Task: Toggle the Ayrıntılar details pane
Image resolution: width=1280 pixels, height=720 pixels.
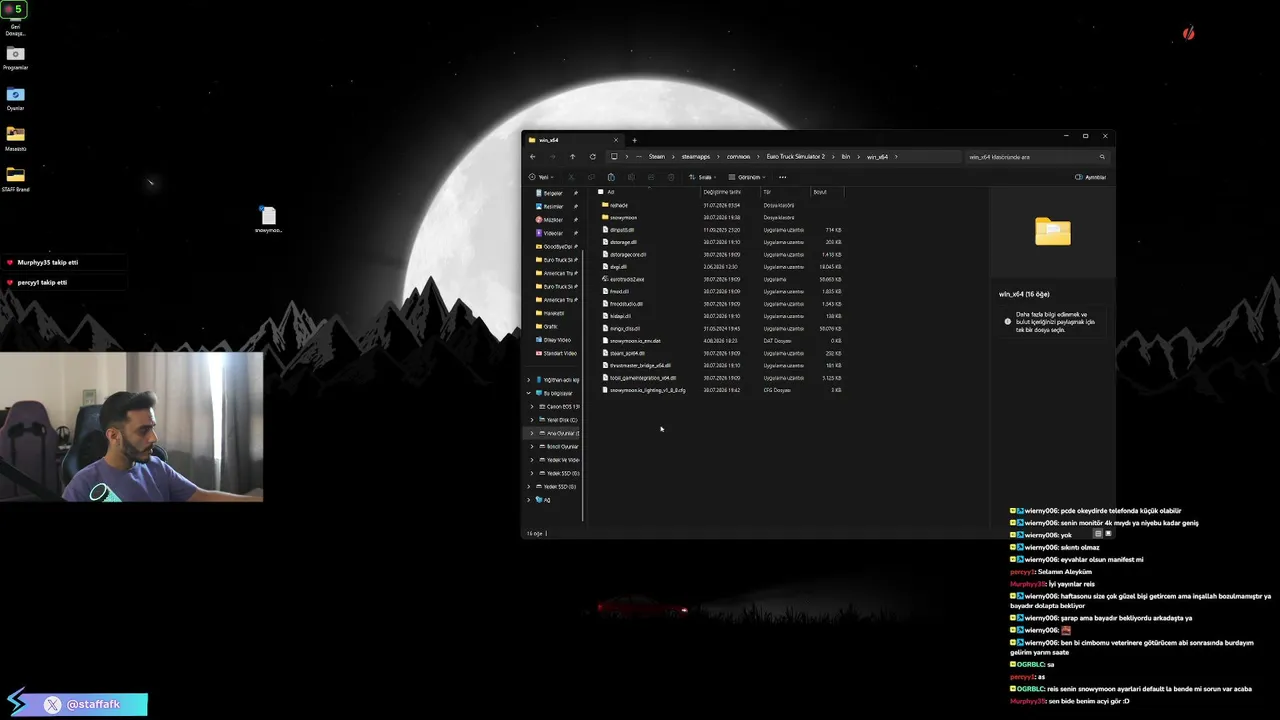Action: pos(1091,177)
